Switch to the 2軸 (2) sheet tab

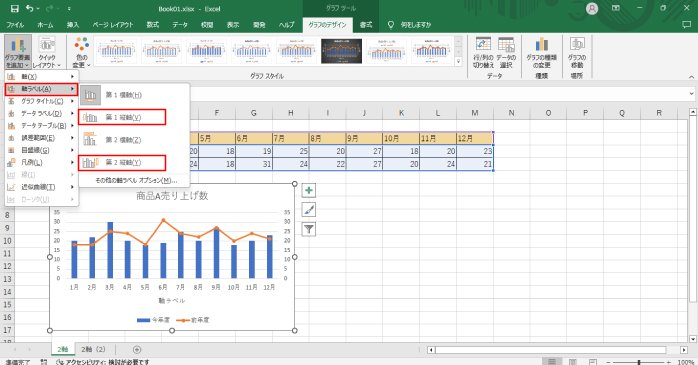click(93, 349)
